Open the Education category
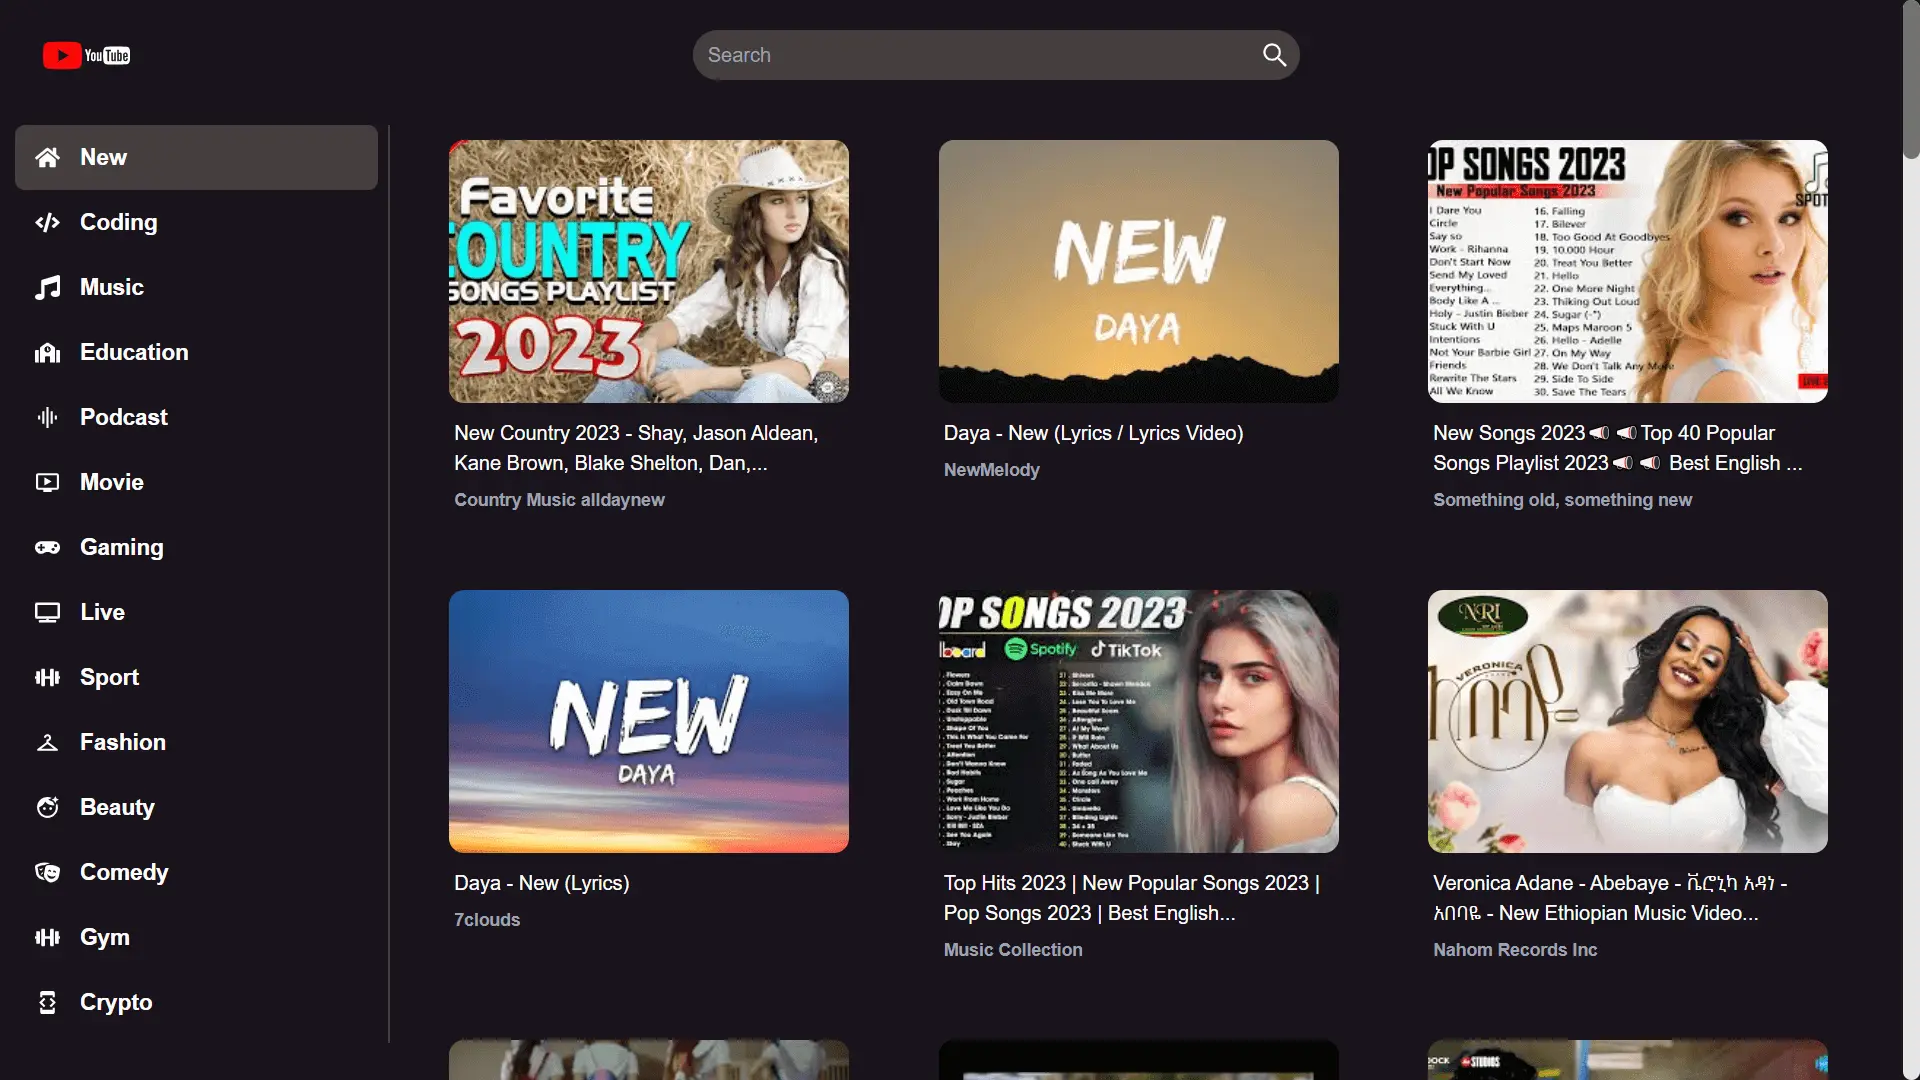Image resolution: width=1920 pixels, height=1080 pixels. tap(134, 352)
